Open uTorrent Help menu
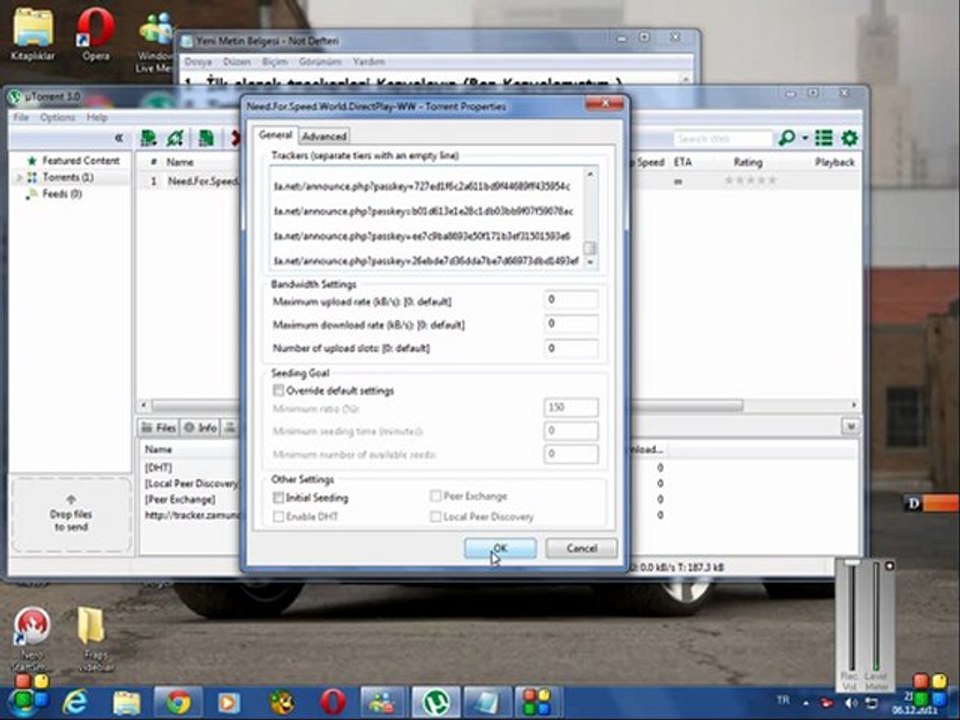The image size is (960, 720). tap(97, 117)
